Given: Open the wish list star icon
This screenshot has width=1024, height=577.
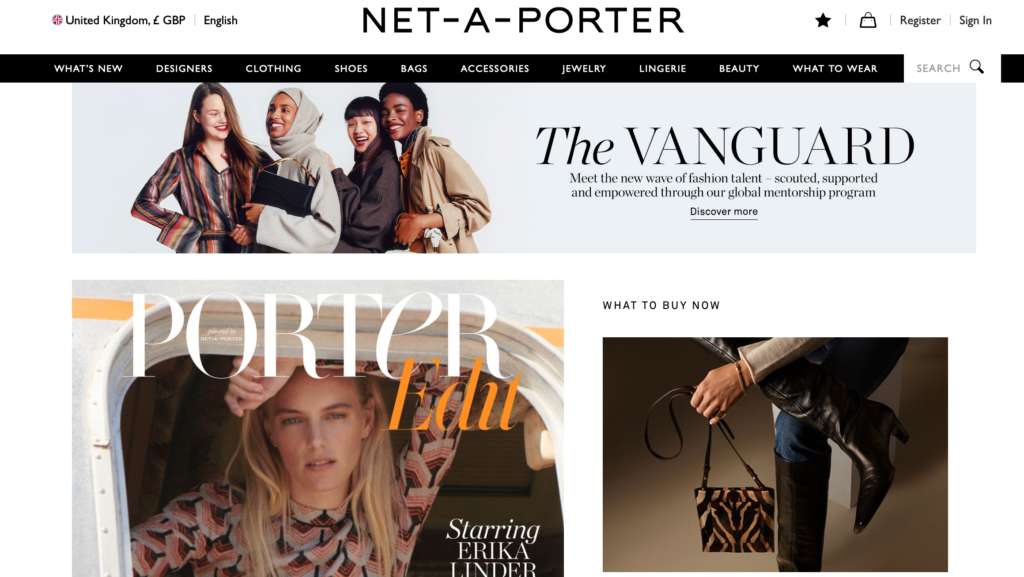Looking at the screenshot, I should pyautogui.click(x=823, y=20).
